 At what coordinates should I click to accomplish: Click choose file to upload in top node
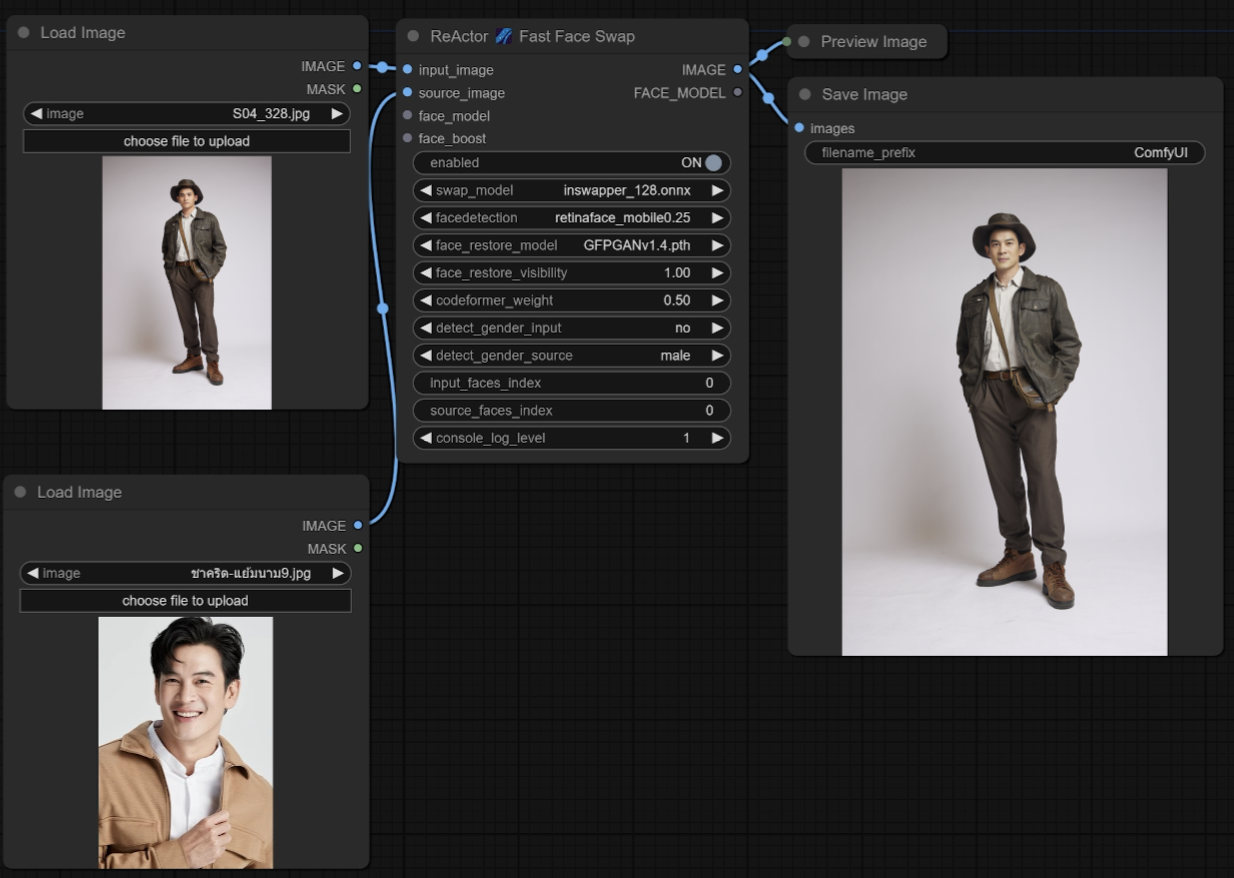coord(186,141)
